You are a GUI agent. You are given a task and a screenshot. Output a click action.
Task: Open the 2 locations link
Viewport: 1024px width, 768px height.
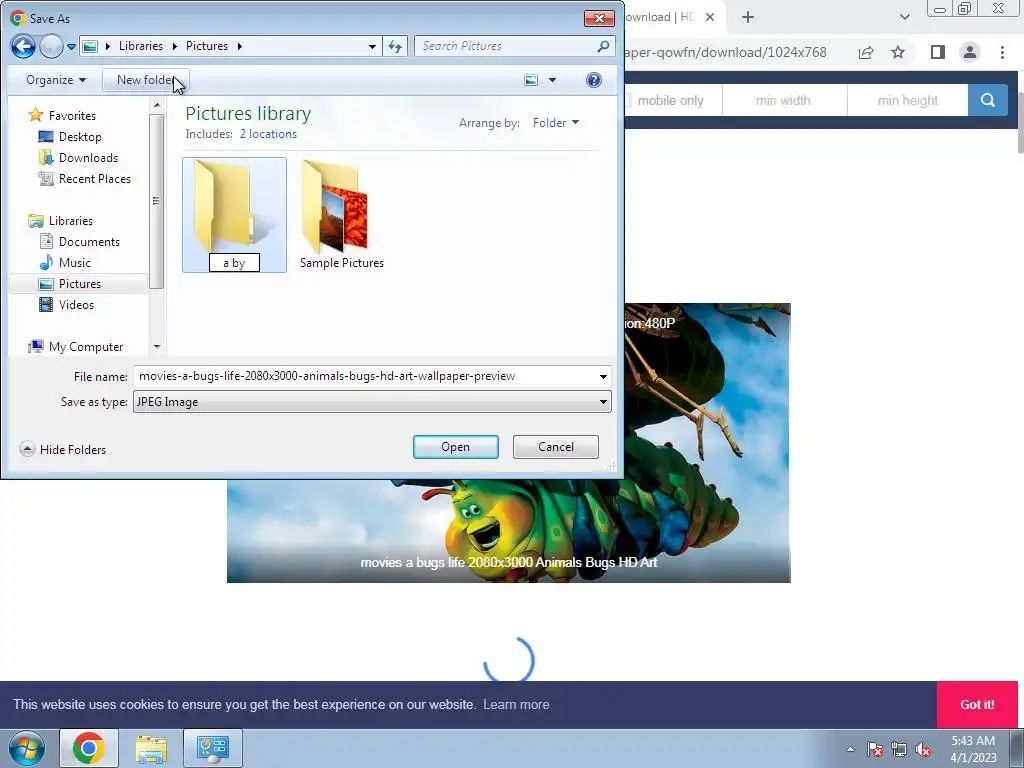tap(268, 134)
